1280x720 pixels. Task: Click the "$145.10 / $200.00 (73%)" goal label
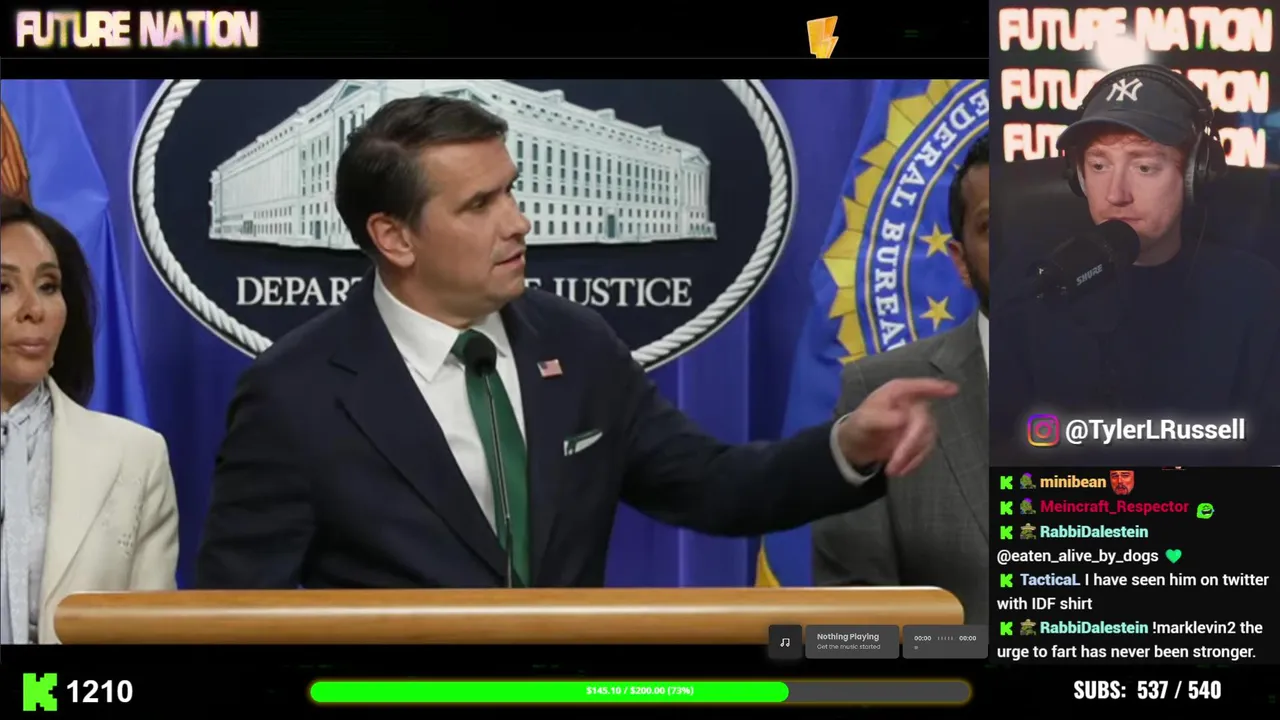(x=640, y=691)
